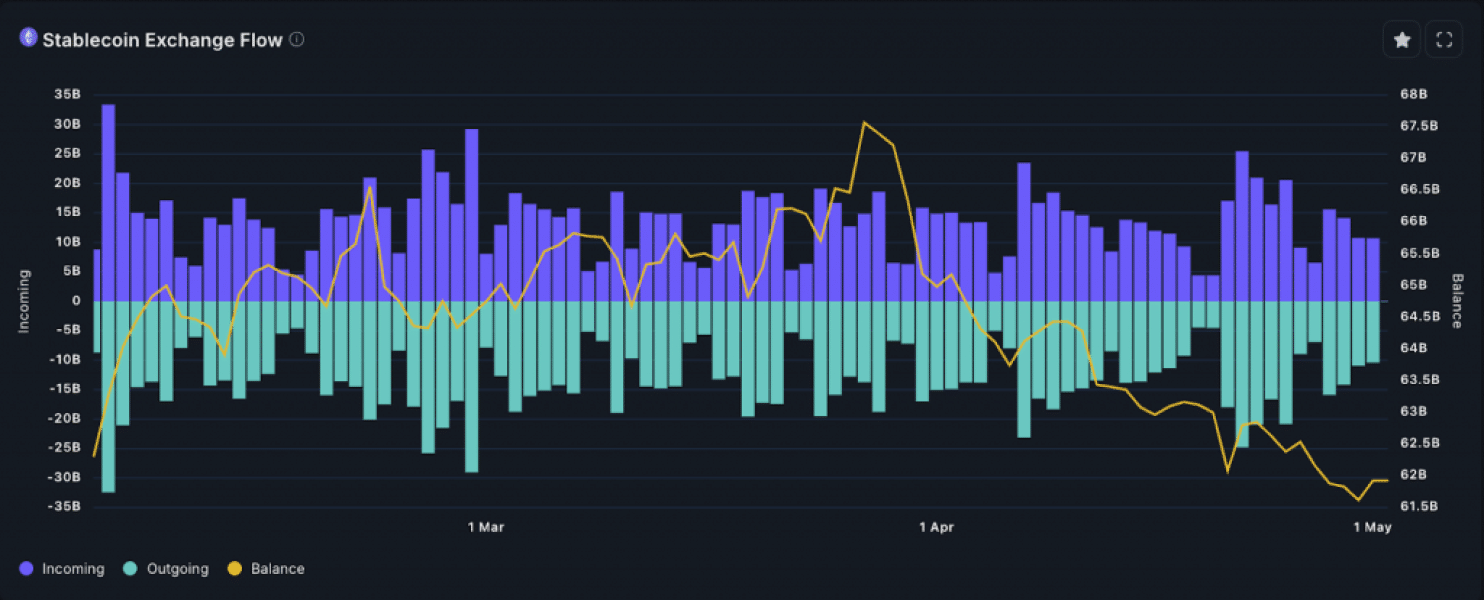Click the vertical Incoming axis title
This screenshot has height=600, width=1484.
click(24, 300)
